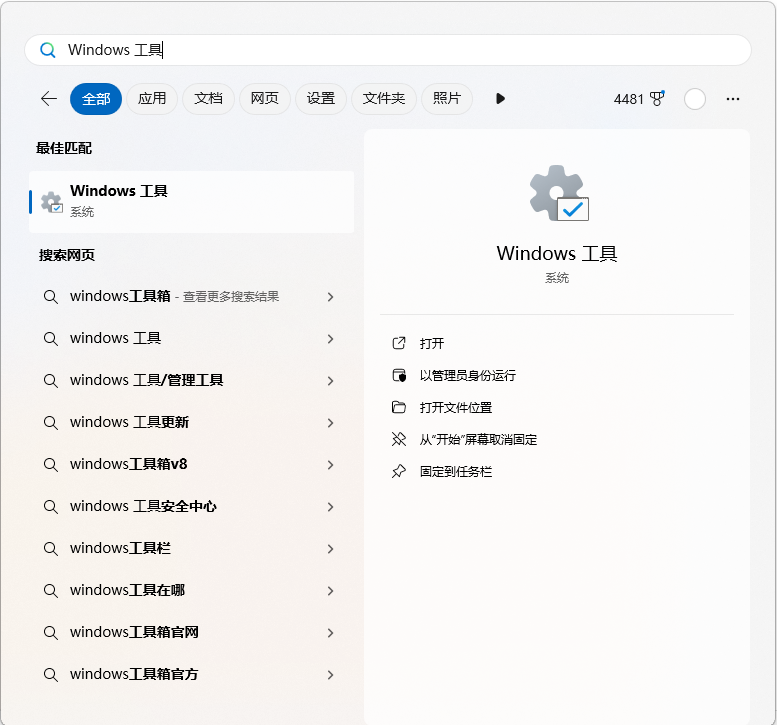Open the three-dot more options menu
This screenshot has height=725, width=777.
(x=732, y=99)
